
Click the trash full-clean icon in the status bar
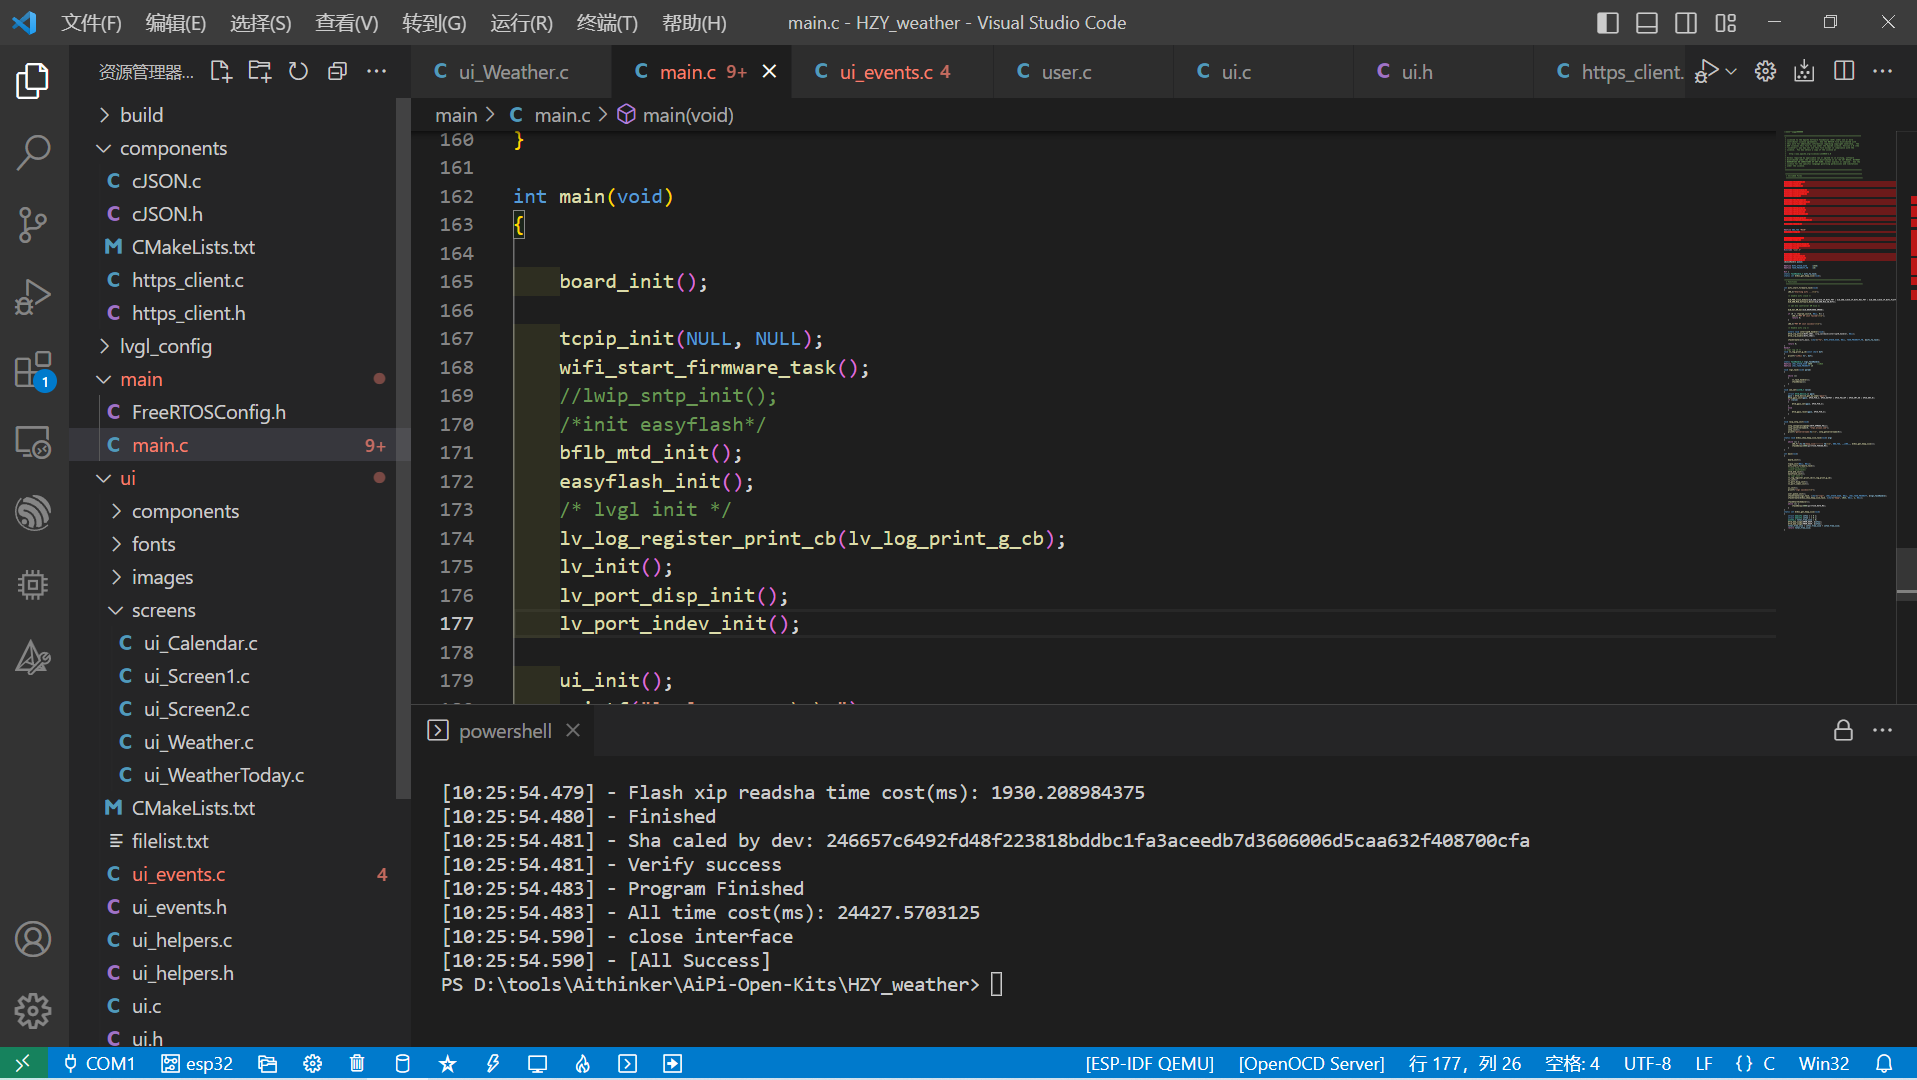click(x=357, y=1064)
